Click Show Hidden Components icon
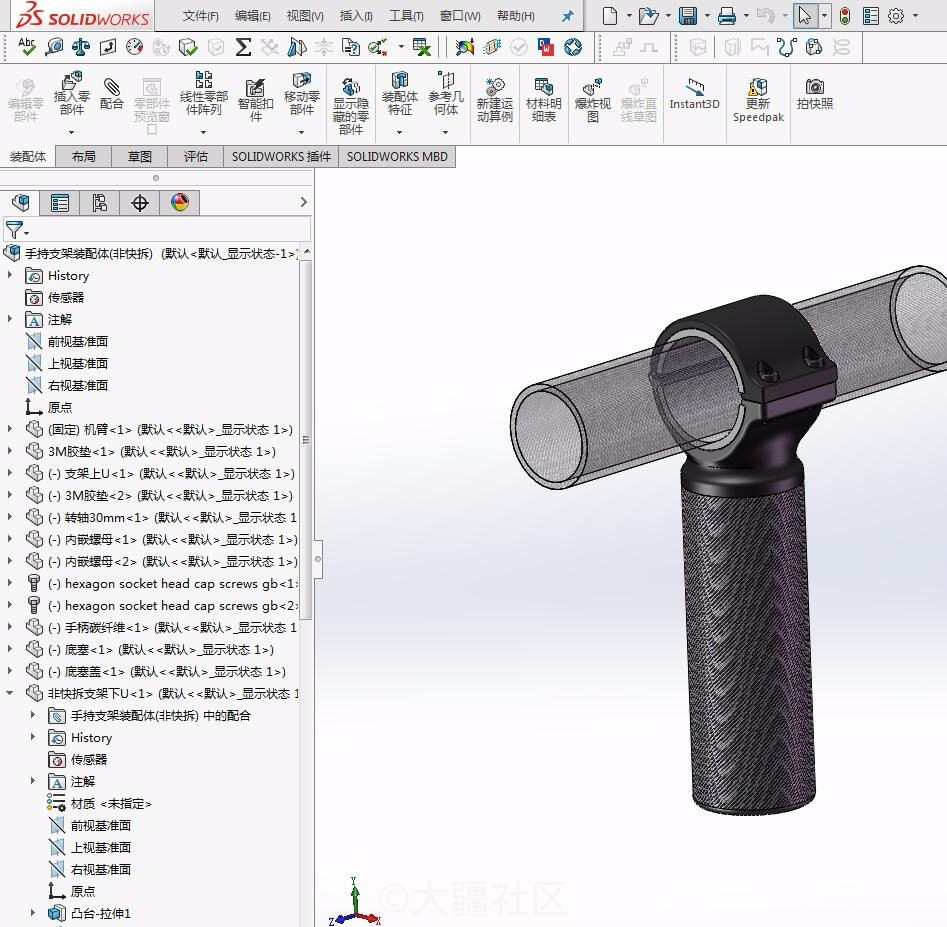 (350, 106)
